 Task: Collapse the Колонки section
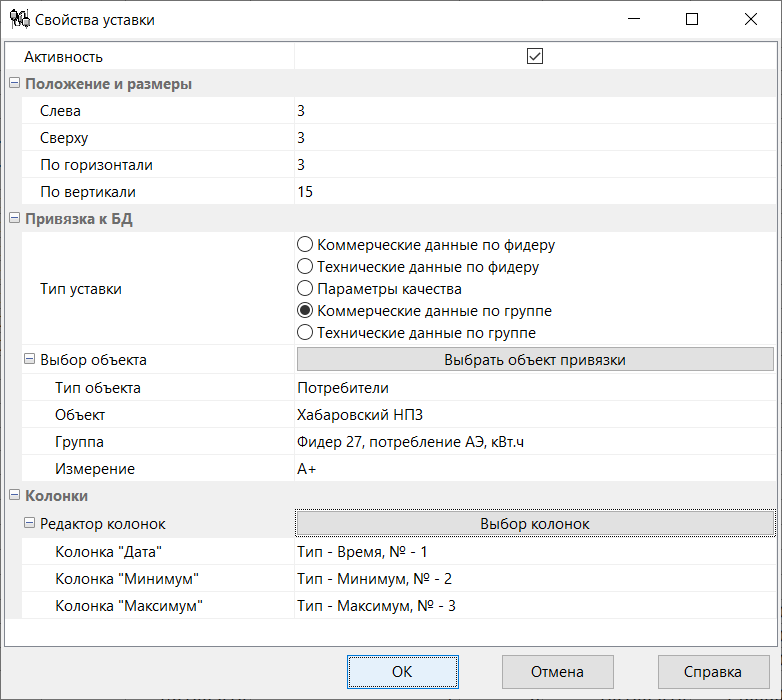click(14, 496)
